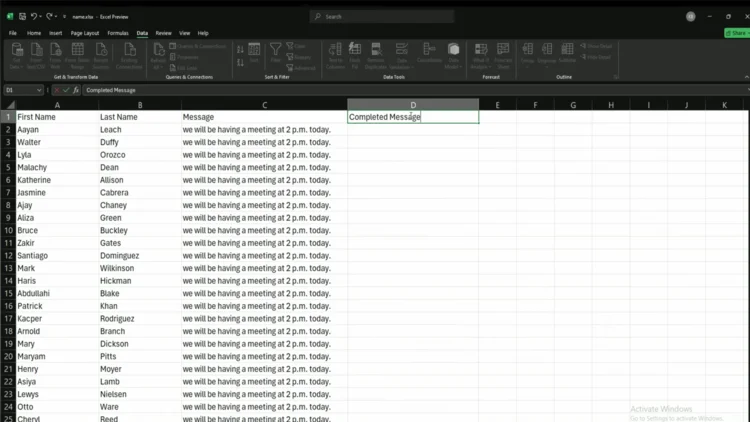Toggle the Filter funnel
The image size is (750, 422).
276,53
